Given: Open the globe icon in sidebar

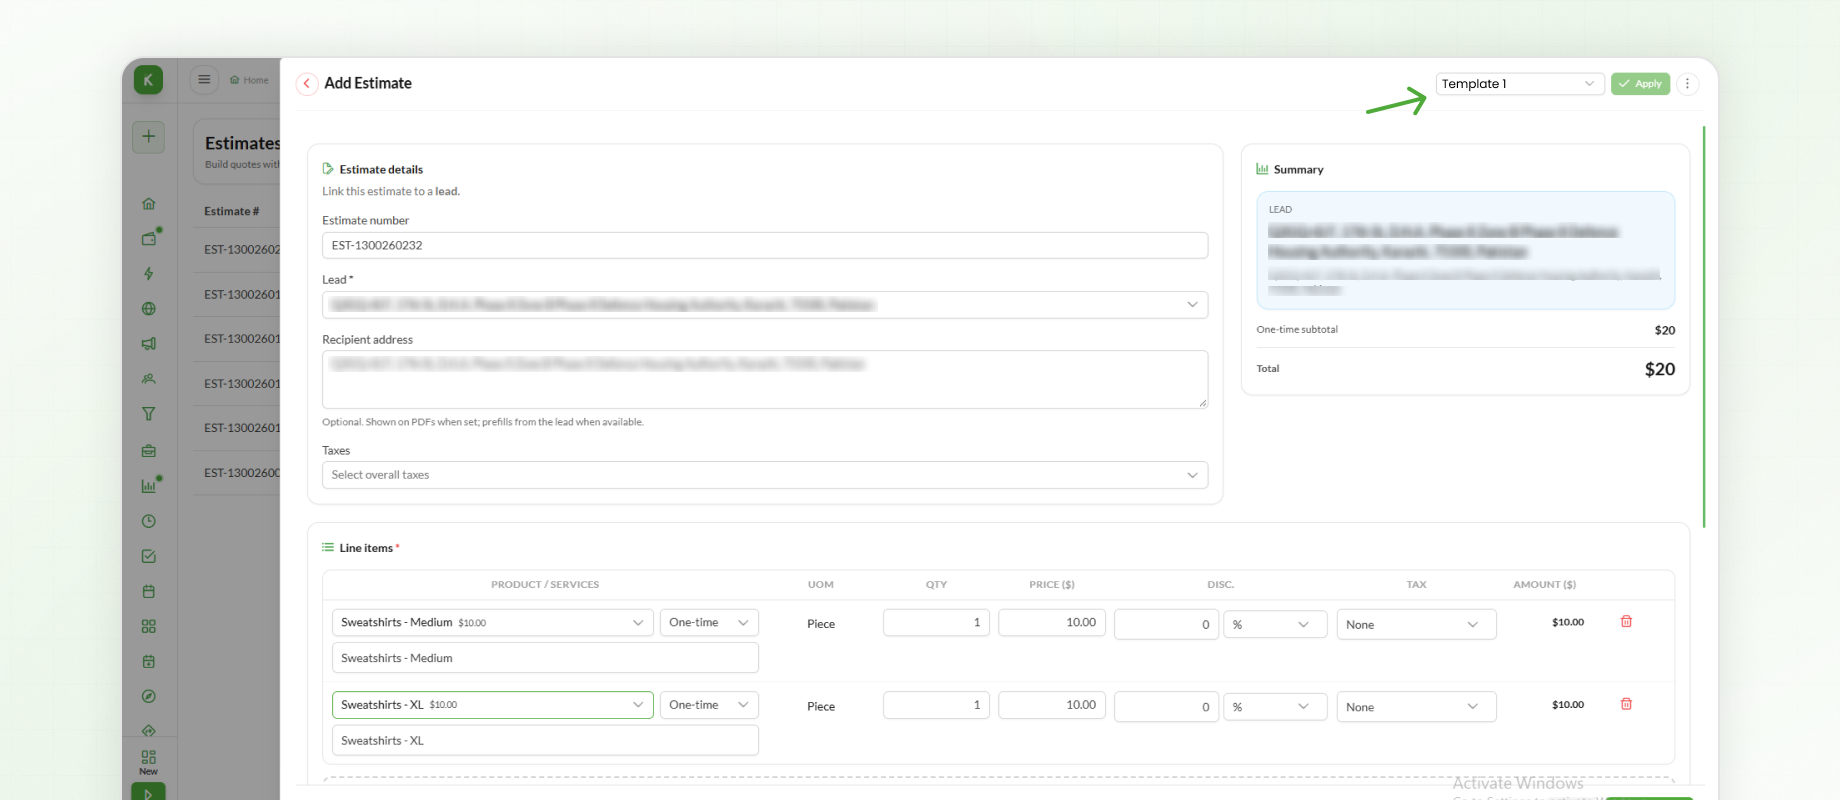Looking at the screenshot, I should [x=148, y=309].
